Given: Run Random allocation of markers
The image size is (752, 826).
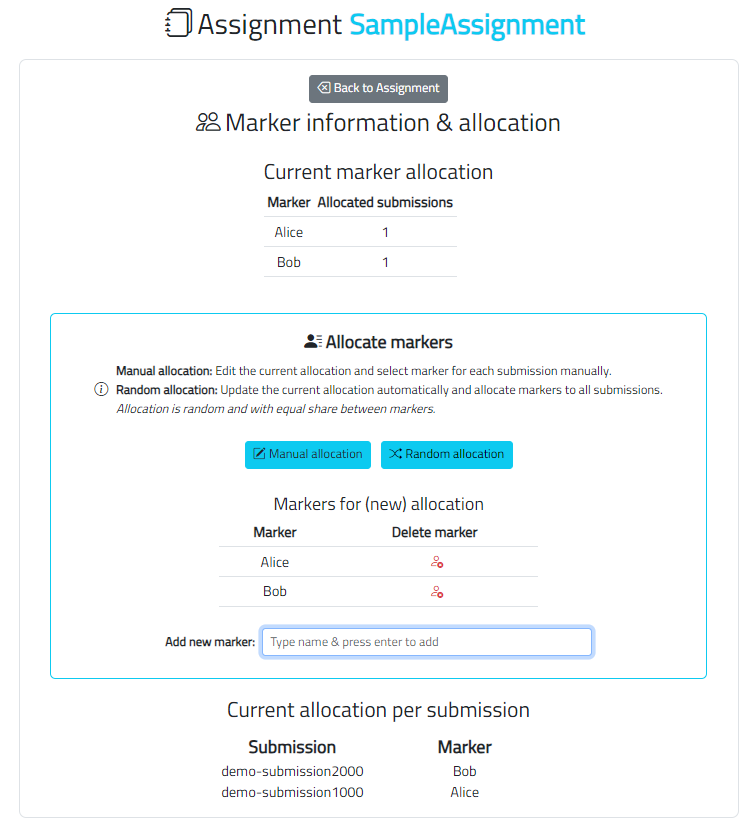Looking at the screenshot, I should pos(446,454).
